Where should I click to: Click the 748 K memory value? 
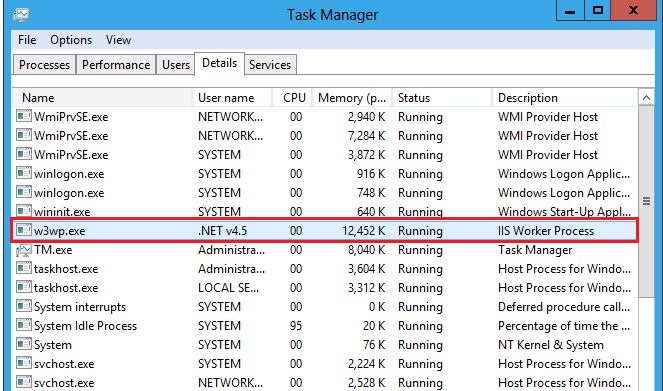[x=371, y=193]
